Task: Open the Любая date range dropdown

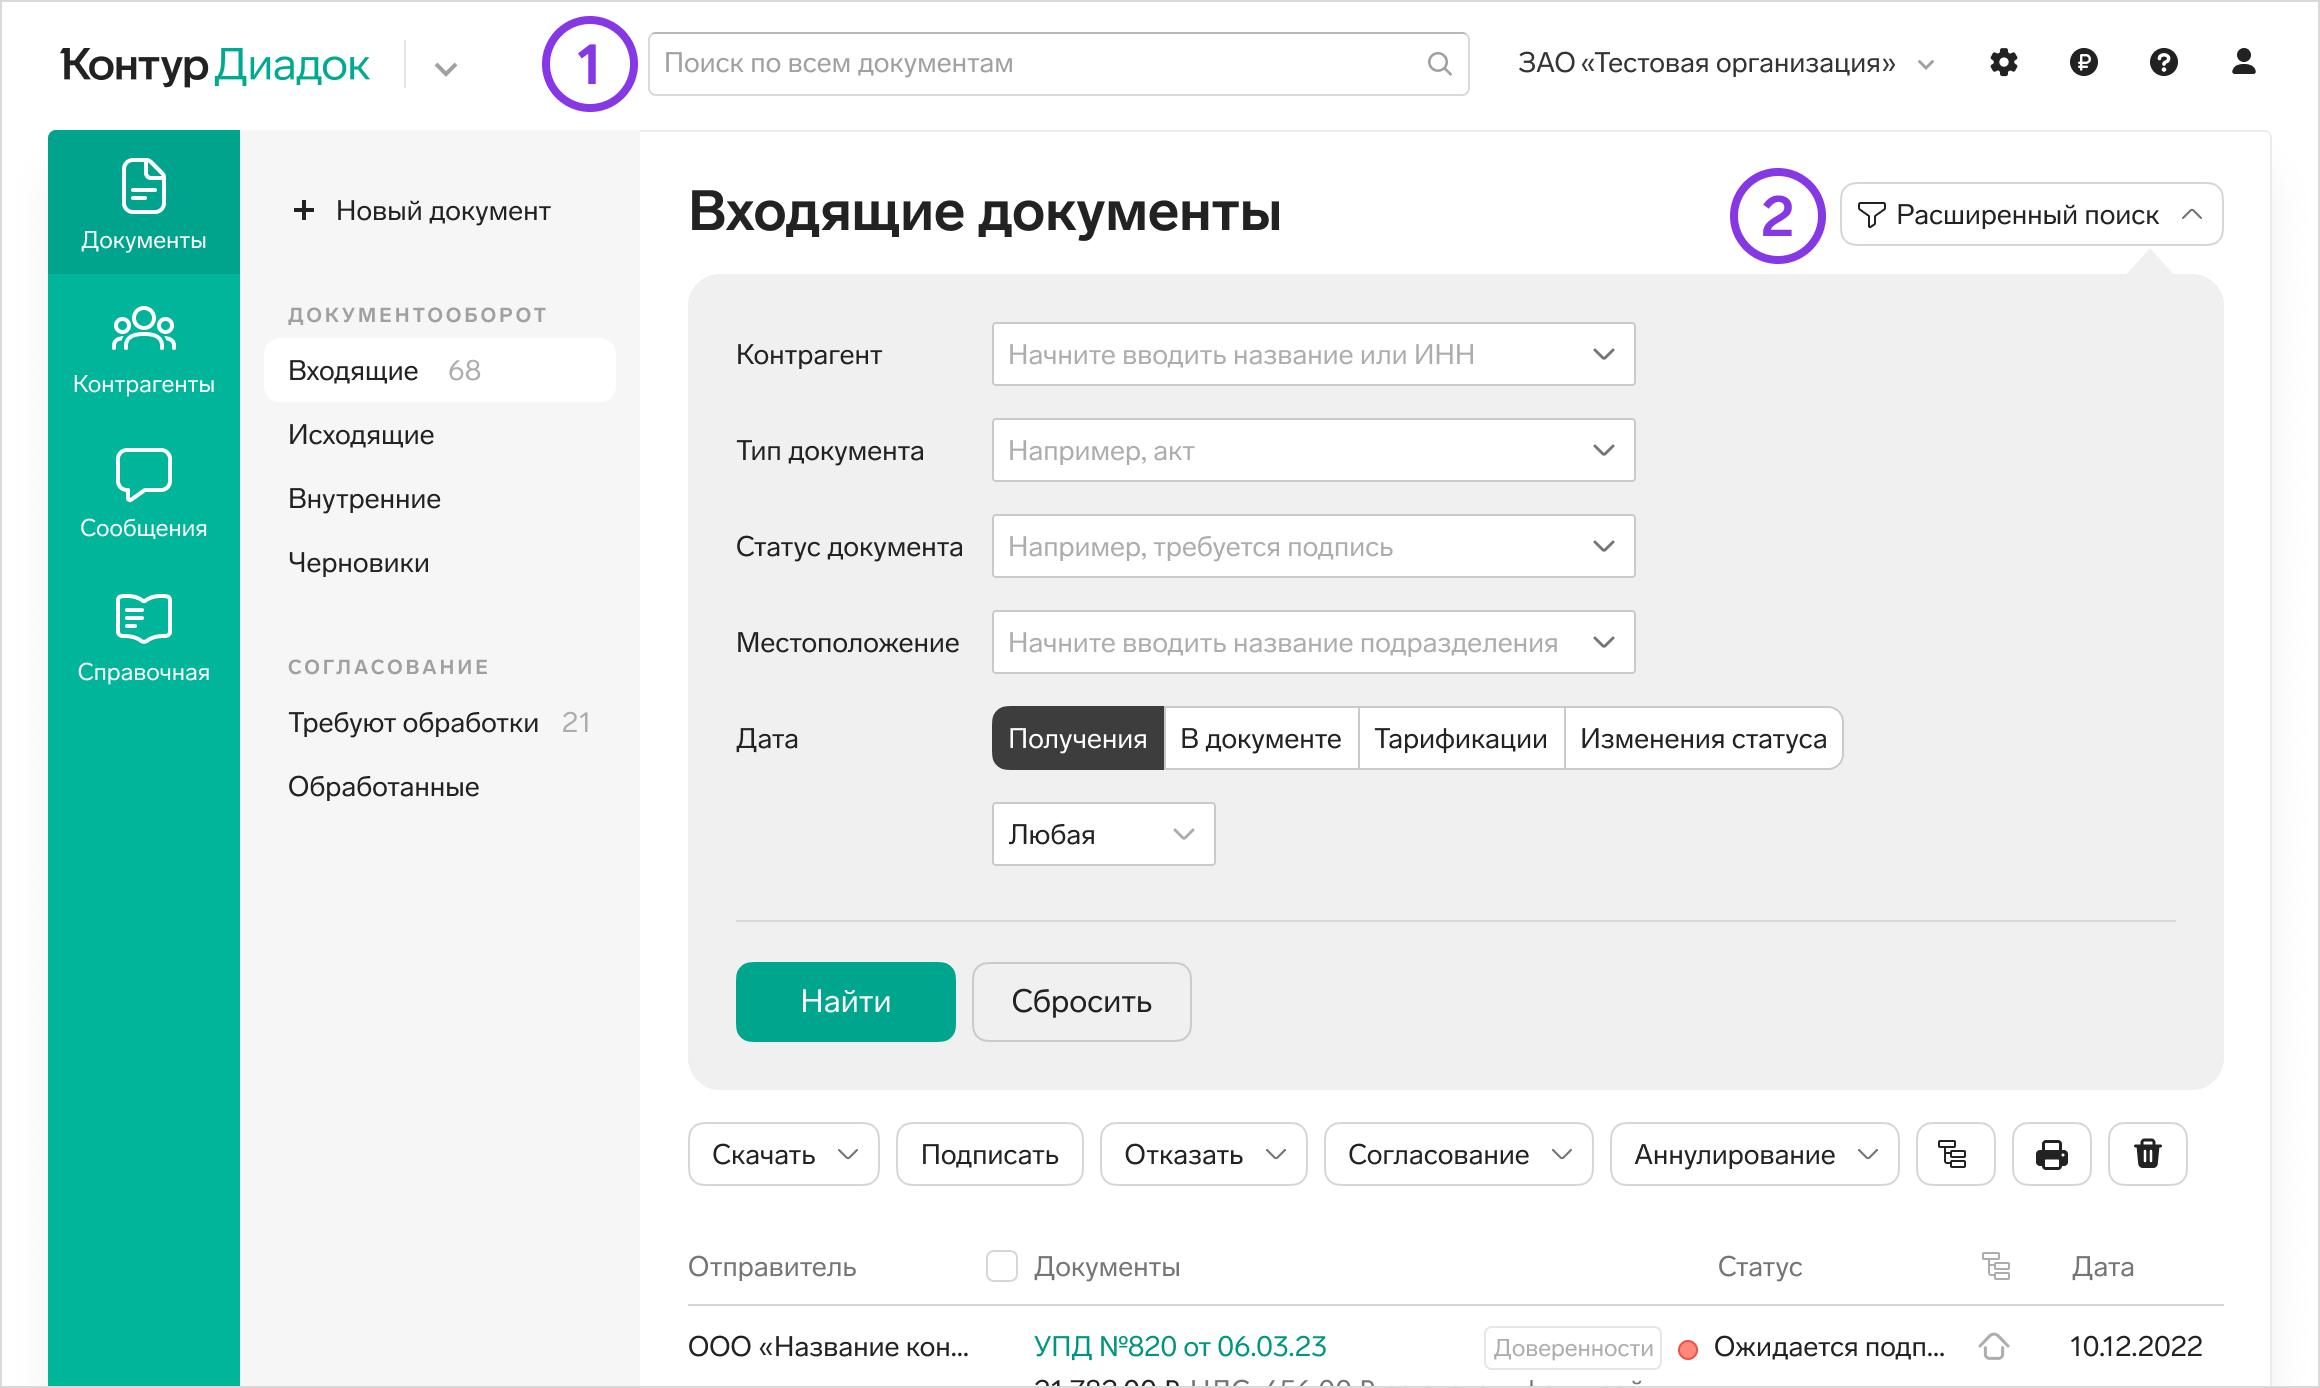Action: 1103,834
